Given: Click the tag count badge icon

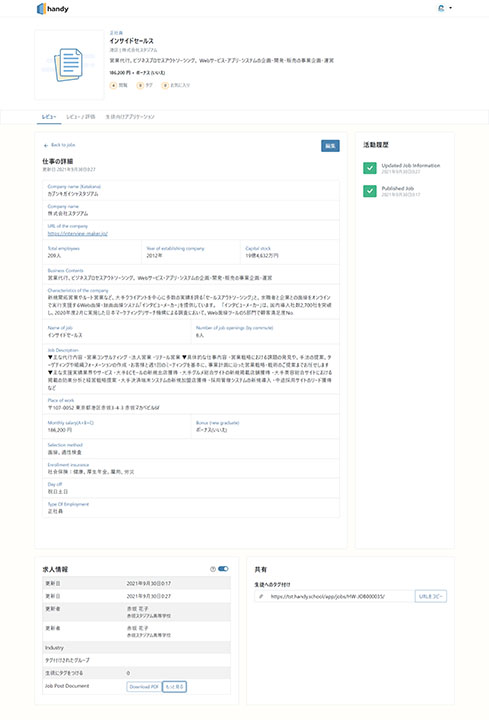Looking at the screenshot, I should 140,85.
